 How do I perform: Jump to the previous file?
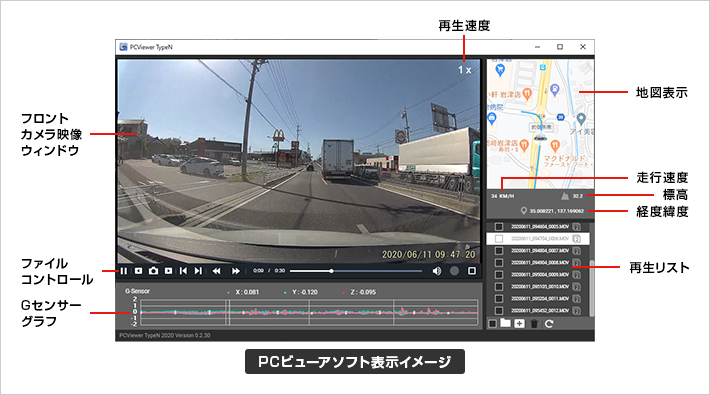tap(183, 271)
